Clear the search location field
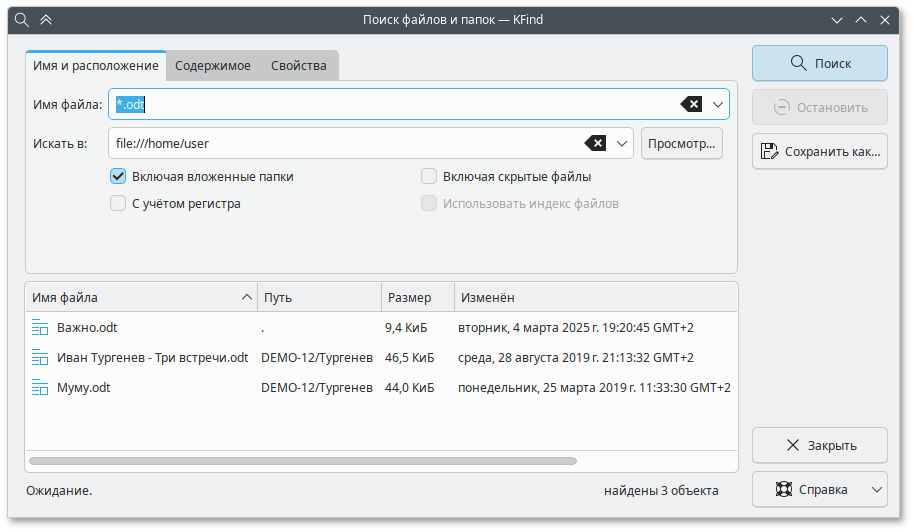913x532 pixels. [x=596, y=143]
